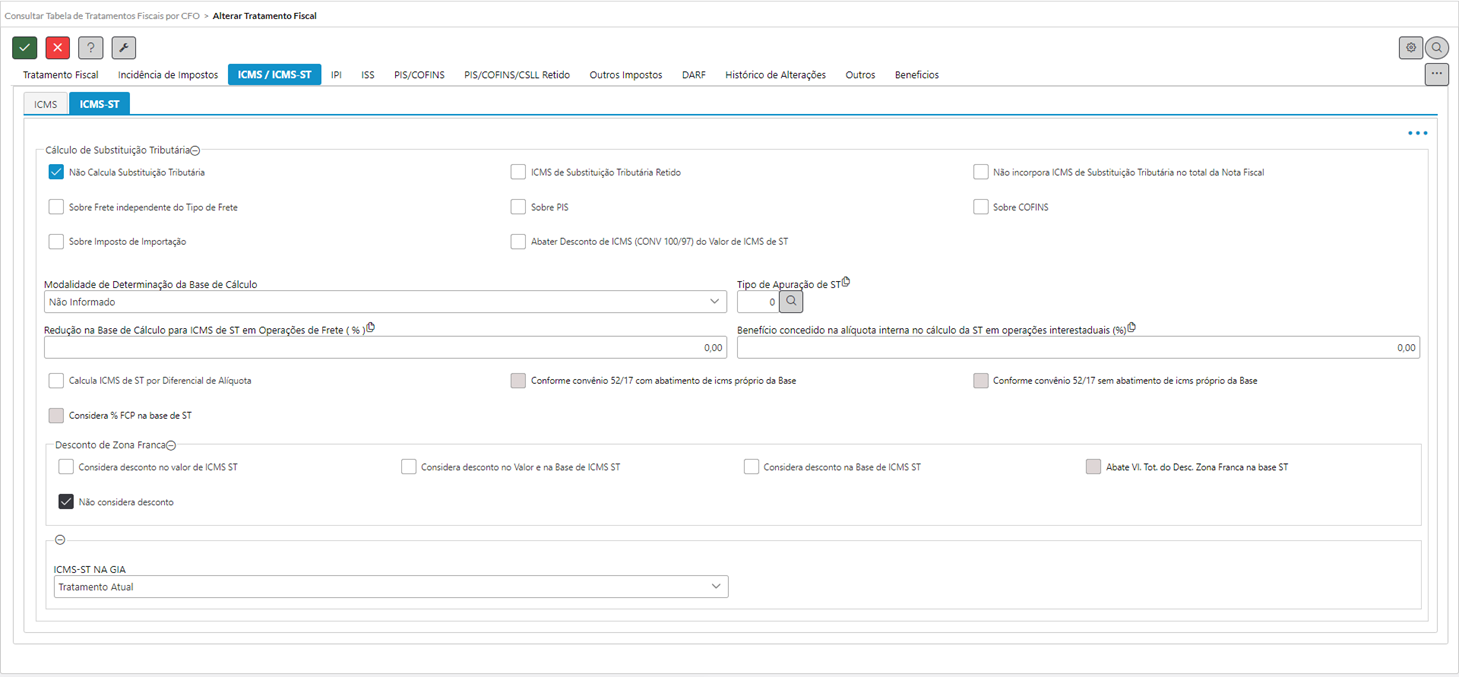Select the ICMS sub-tab
The height and width of the screenshot is (677, 1459).
[x=46, y=104]
